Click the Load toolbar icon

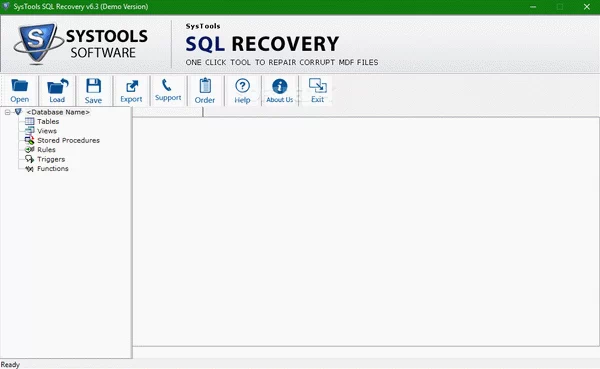[57, 86]
